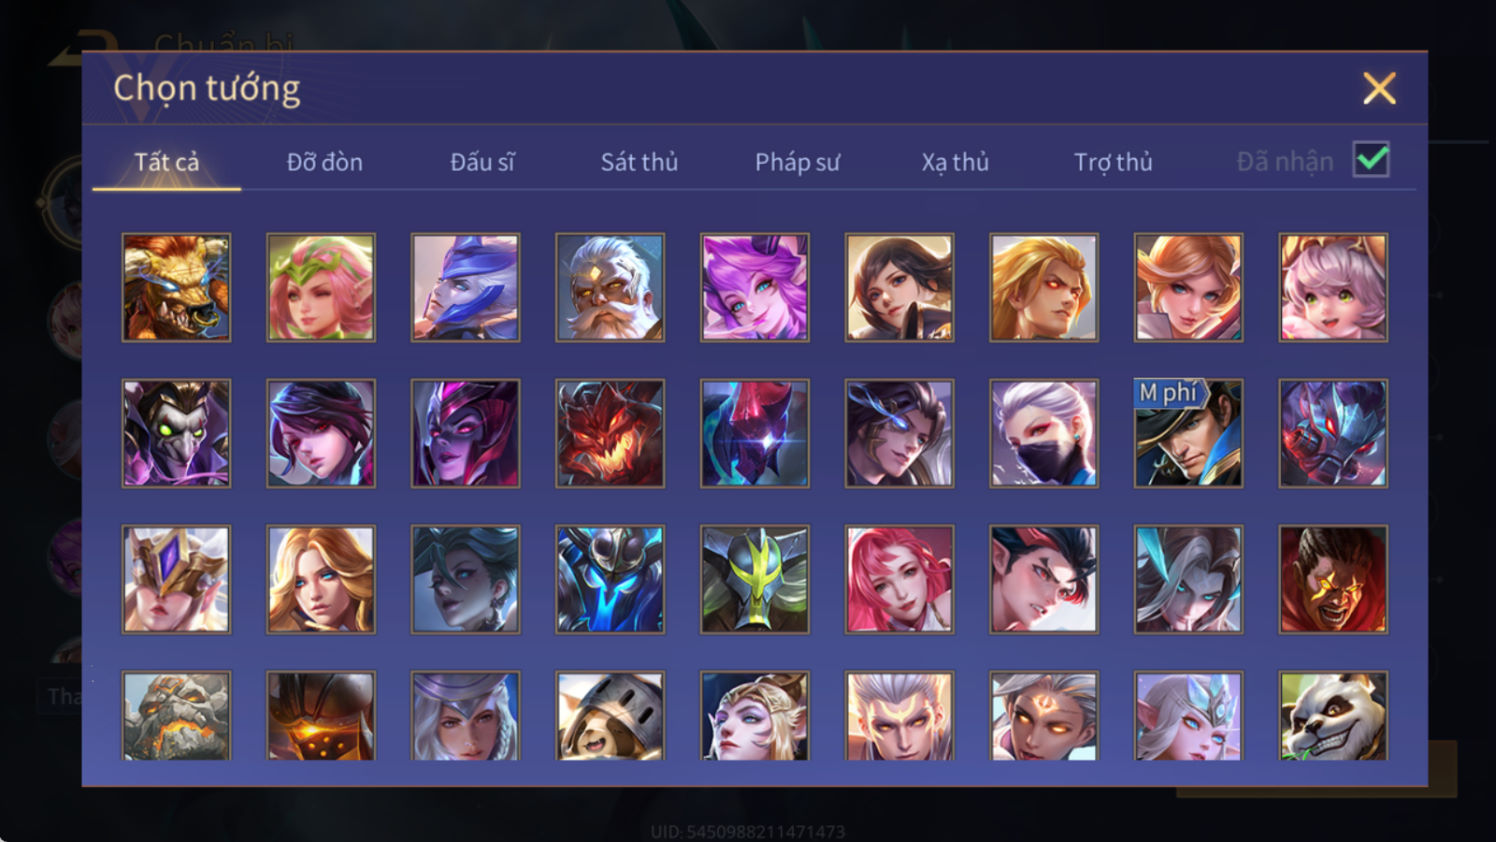
Task: Choose the green-eyed dark jester hero
Action: (176, 434)
